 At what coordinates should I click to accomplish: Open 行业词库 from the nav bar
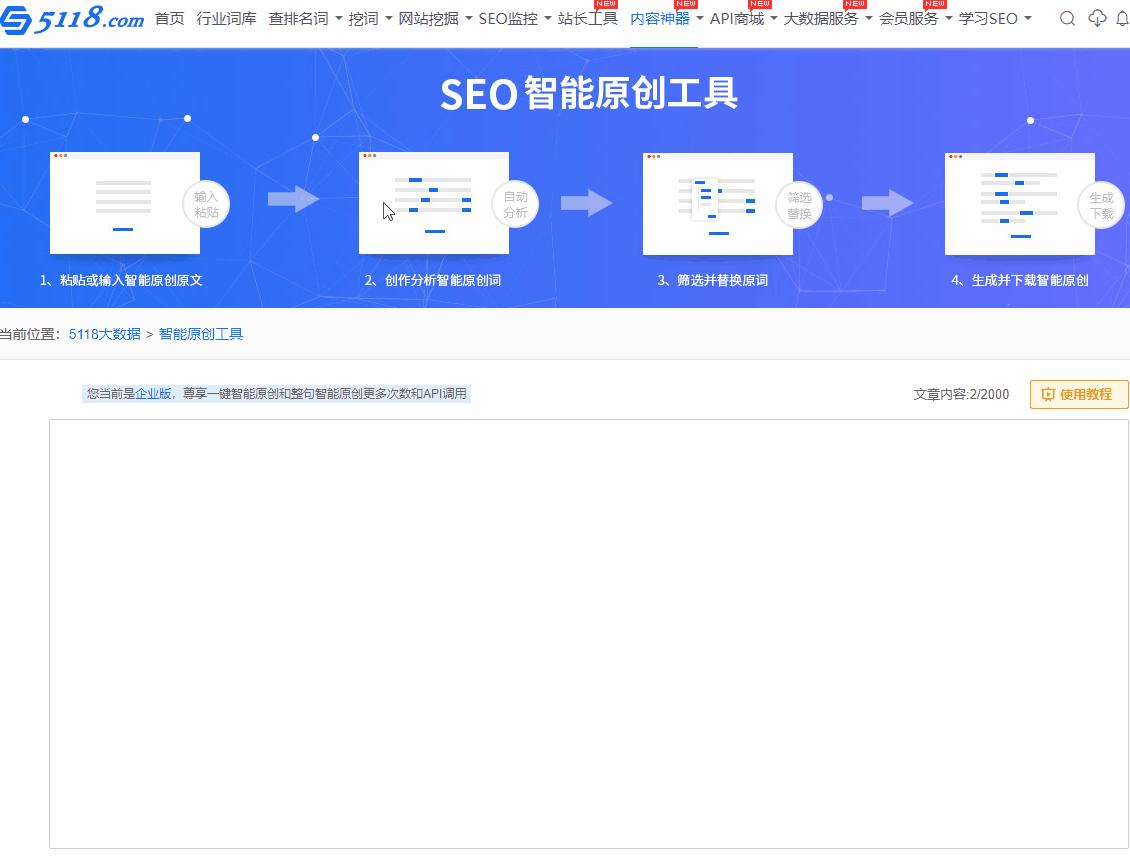pyautogui.click(x=226, y=19)
